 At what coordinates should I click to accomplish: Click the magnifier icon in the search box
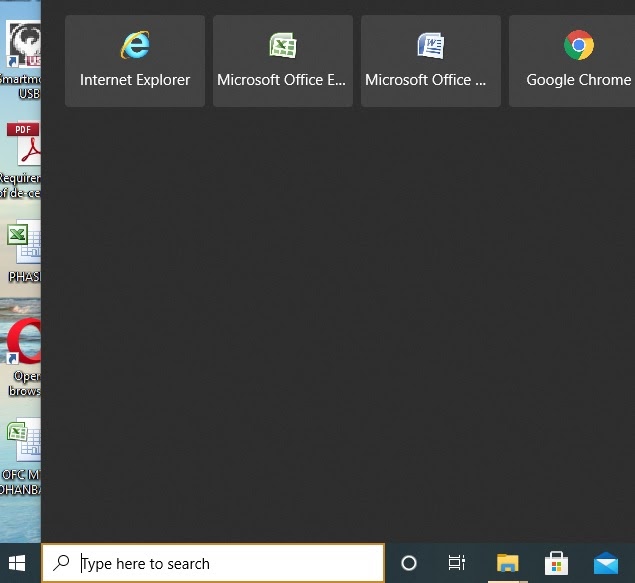click(x=62, y=562)
